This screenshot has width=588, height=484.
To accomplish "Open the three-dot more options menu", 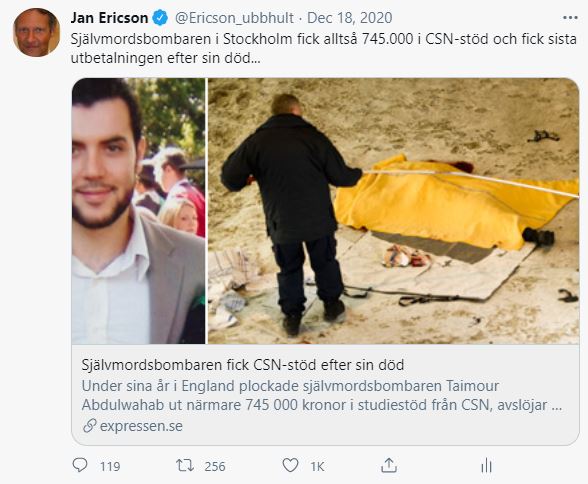I will [570, 18].
